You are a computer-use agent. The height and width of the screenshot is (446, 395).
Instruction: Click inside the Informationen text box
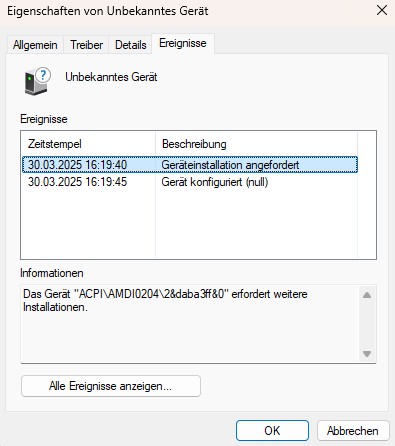pyautogui.click(x=191, y=324)
